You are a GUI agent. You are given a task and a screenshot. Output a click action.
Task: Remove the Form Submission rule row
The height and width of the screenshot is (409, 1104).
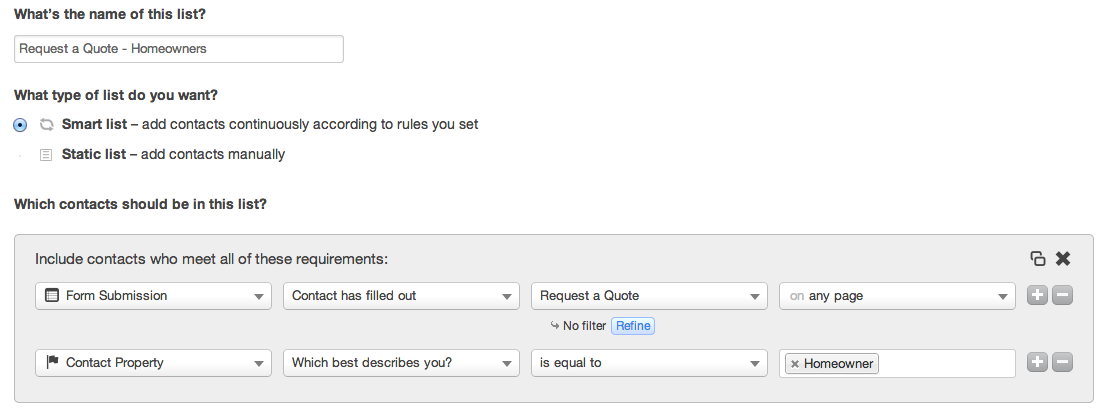pos(1063,296)
